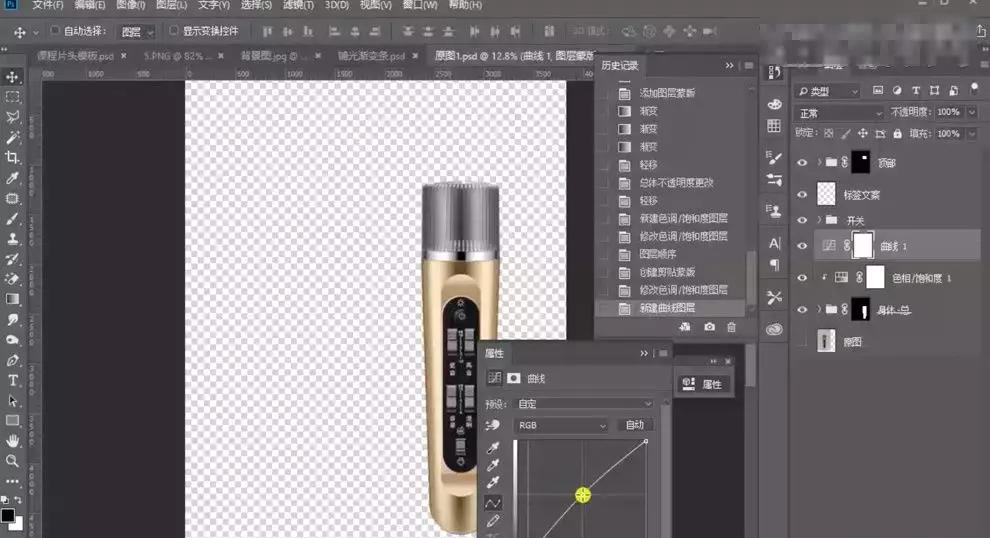Open the 填充 fill dropdown arrow
Viewport: 990px width, 538px height.
[972, 133]
